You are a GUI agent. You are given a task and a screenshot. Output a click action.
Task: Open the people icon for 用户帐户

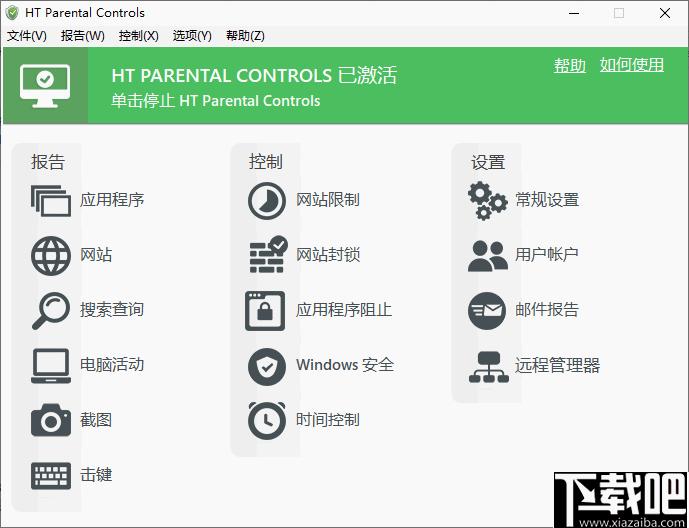pyautogui.click(x=488, y=256)
